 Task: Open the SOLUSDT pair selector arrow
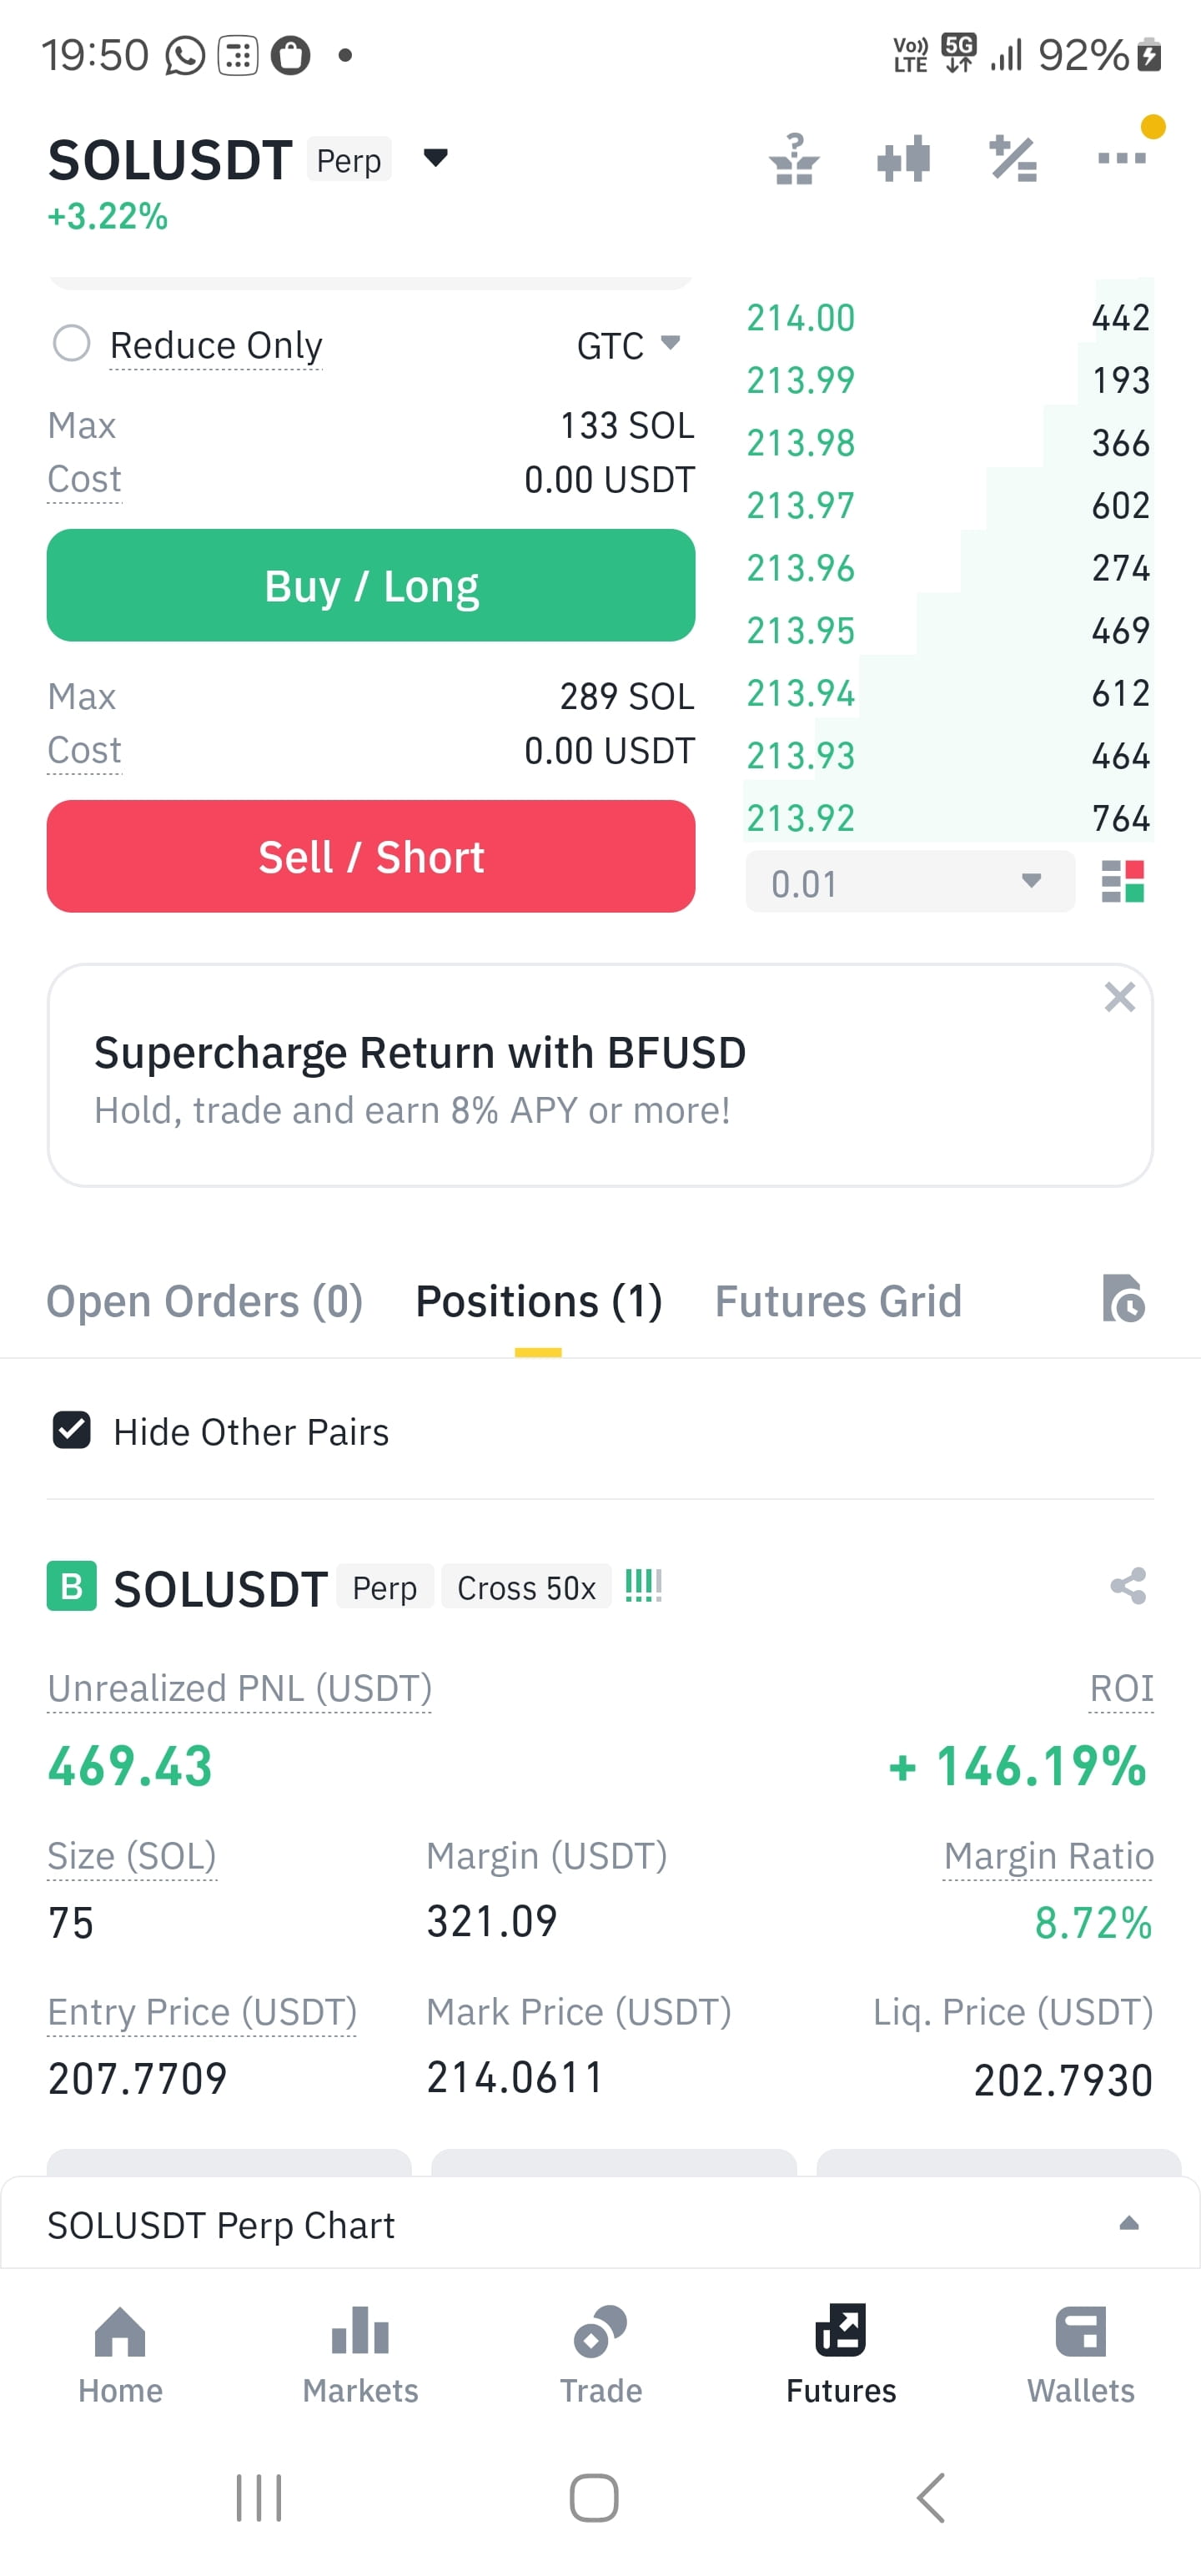point(435,158)
